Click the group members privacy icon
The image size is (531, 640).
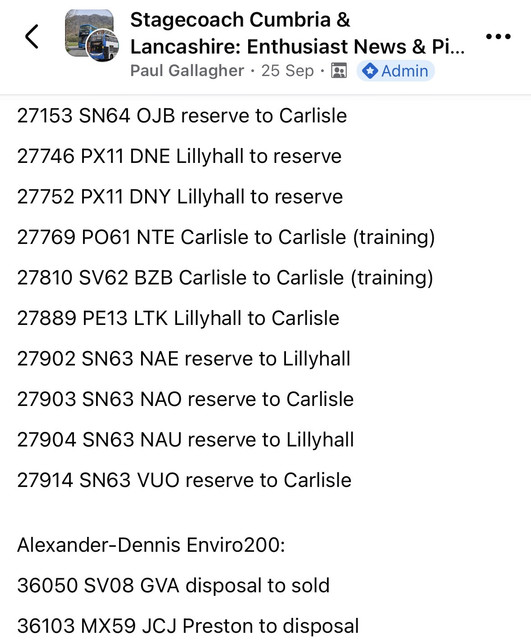[339, 71]
